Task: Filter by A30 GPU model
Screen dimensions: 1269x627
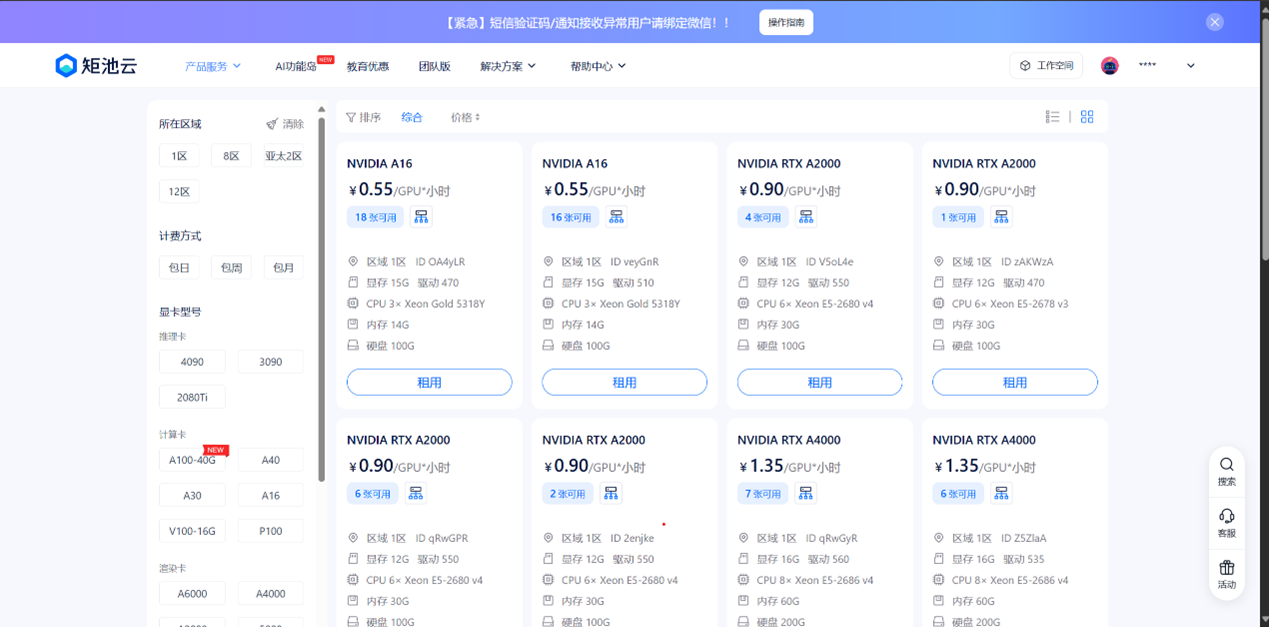Action: pos(192,496)
